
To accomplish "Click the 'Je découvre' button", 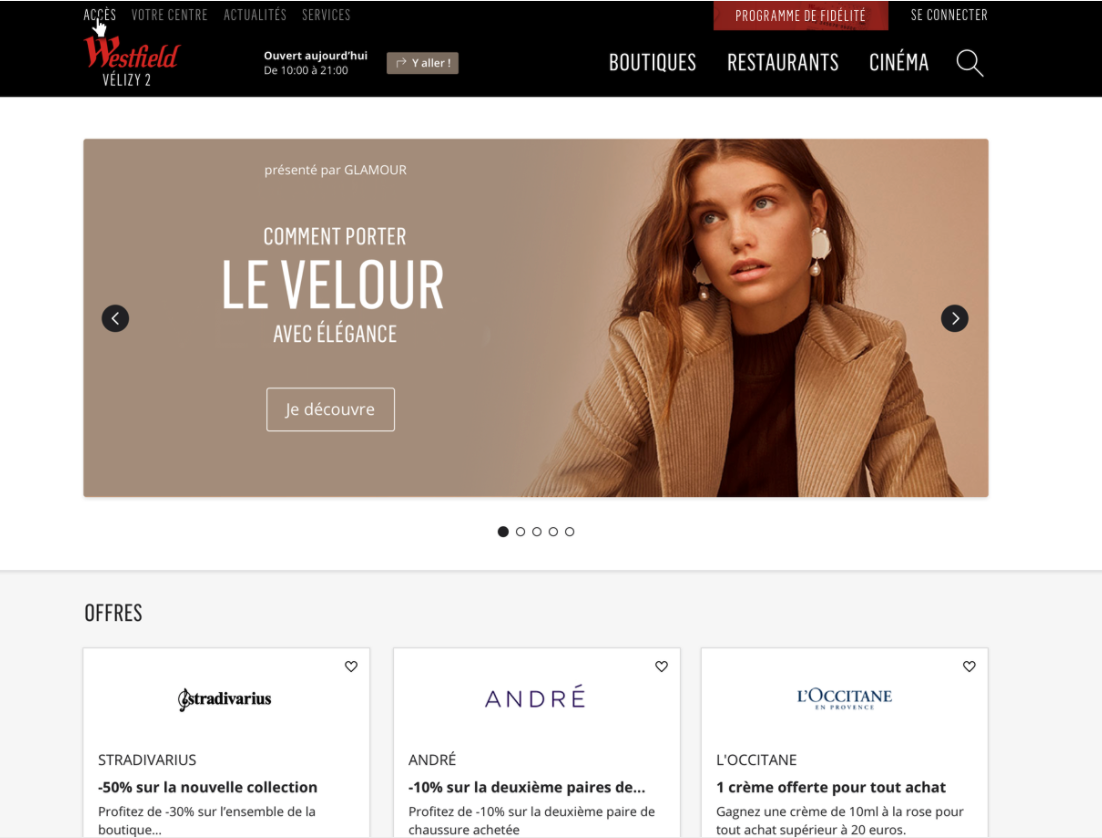I will tap(330, 409).
